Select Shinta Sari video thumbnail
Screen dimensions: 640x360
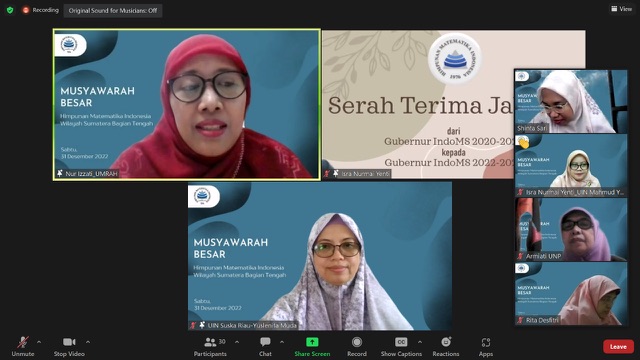pos(571,101)
